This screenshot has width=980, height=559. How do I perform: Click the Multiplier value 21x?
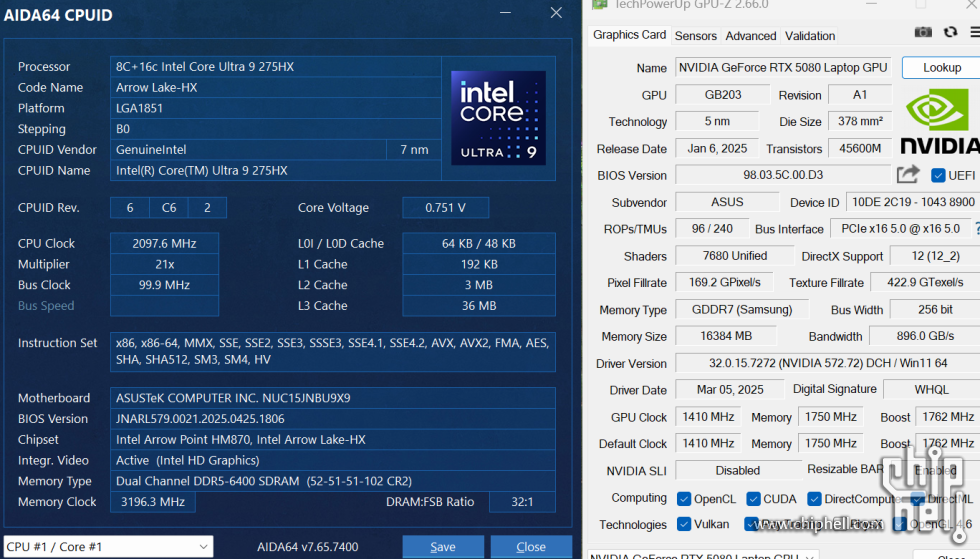click(x=164, y=264)
